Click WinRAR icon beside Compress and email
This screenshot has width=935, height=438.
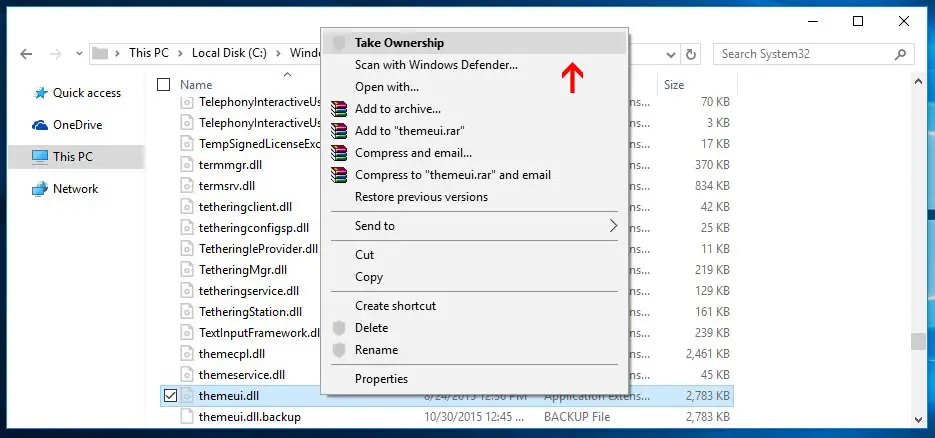coord(339,153)
